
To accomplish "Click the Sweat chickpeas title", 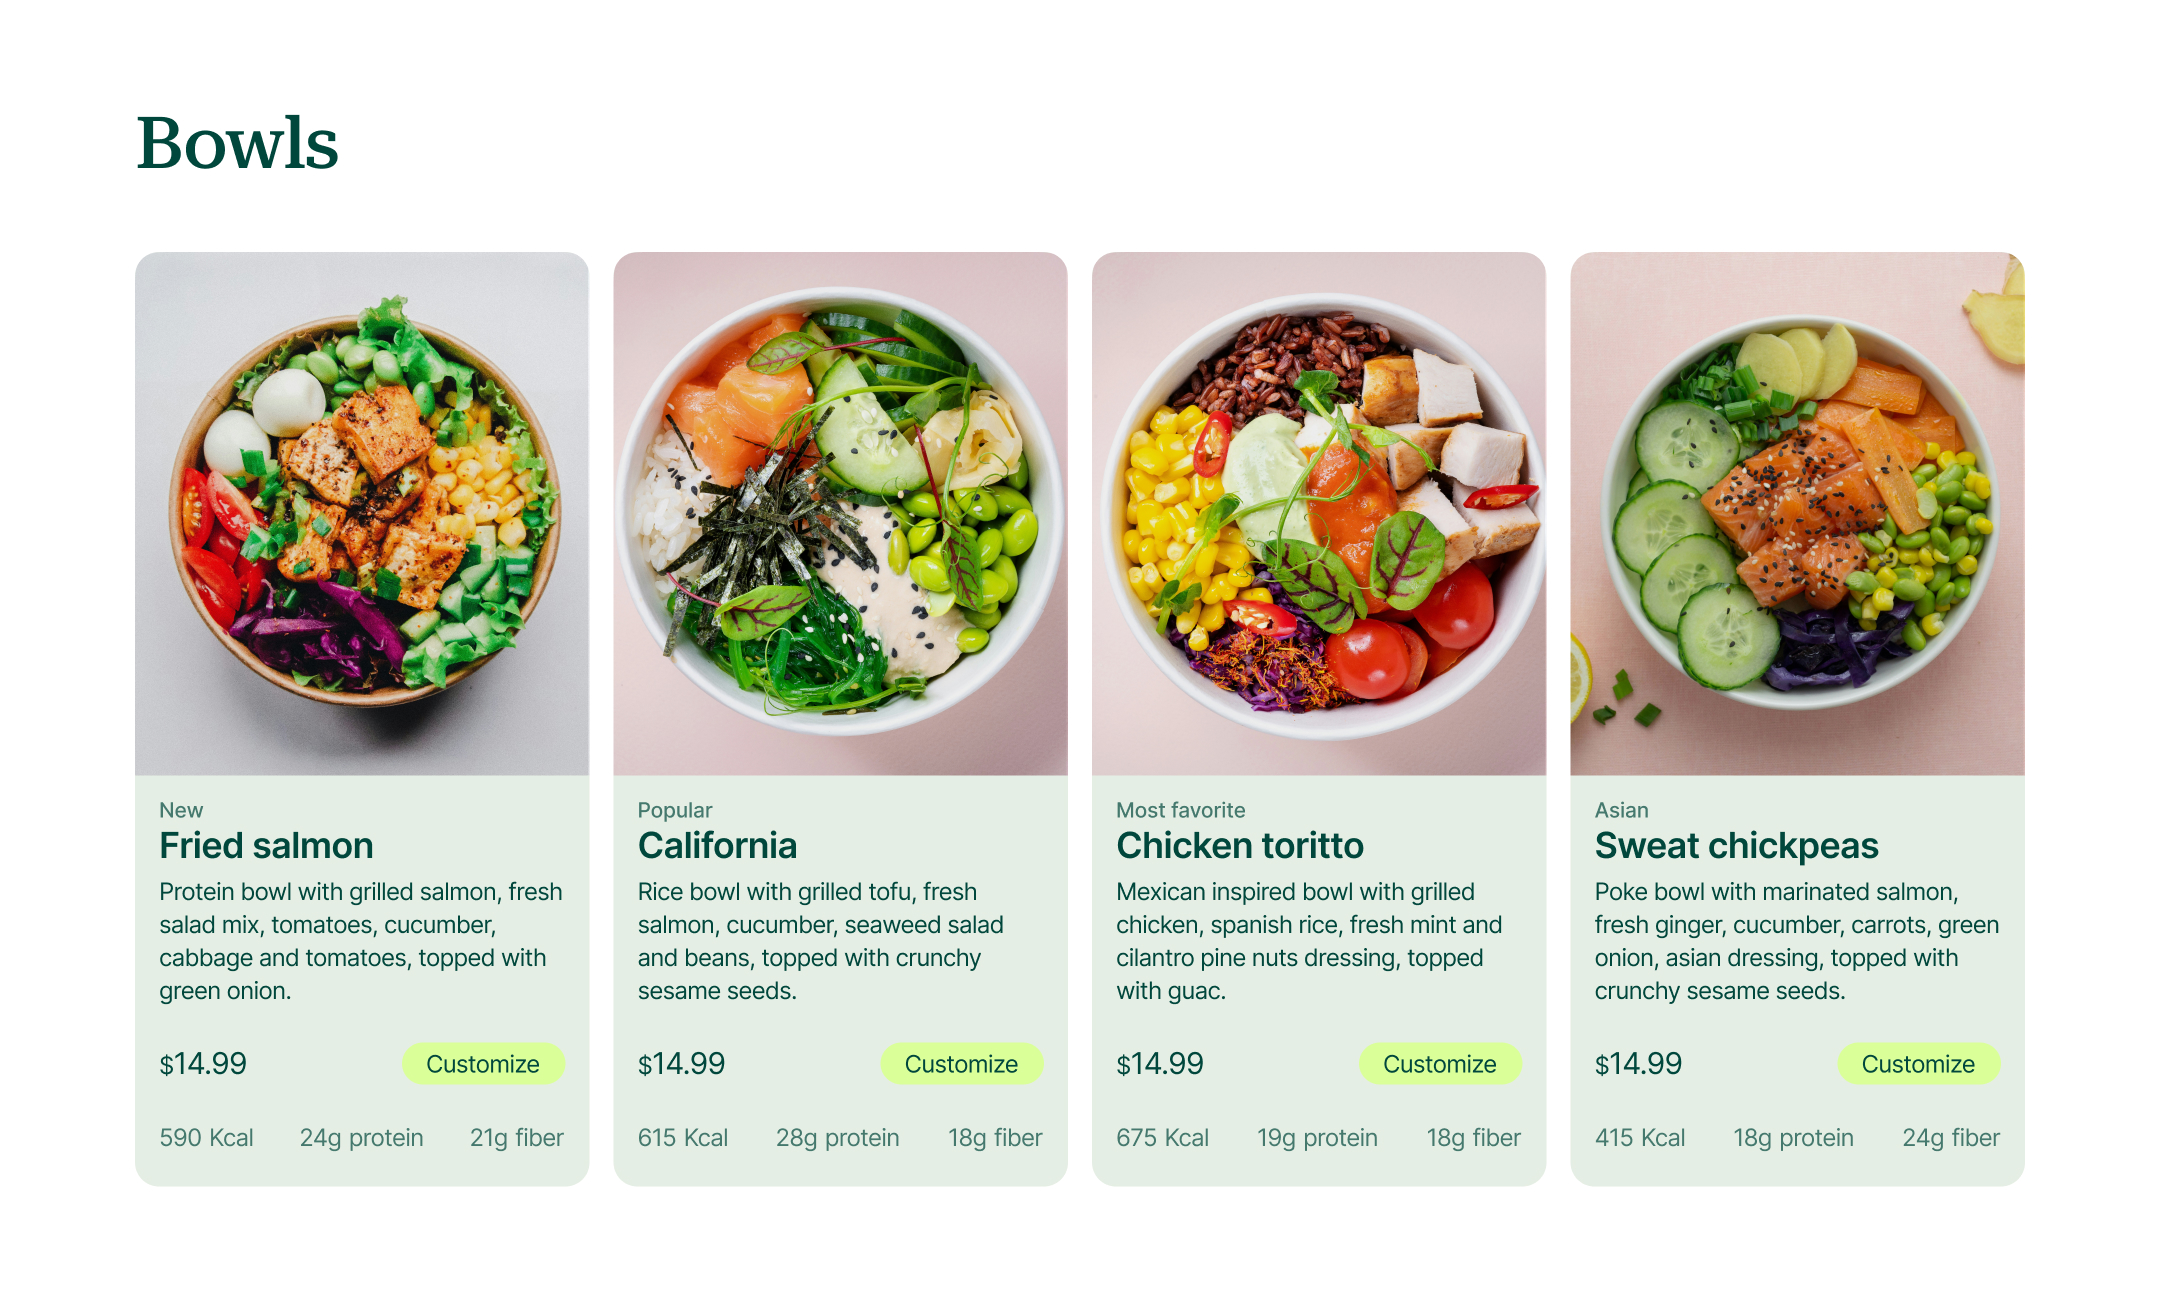I will pyautogui.click(x=1737, y=846).
